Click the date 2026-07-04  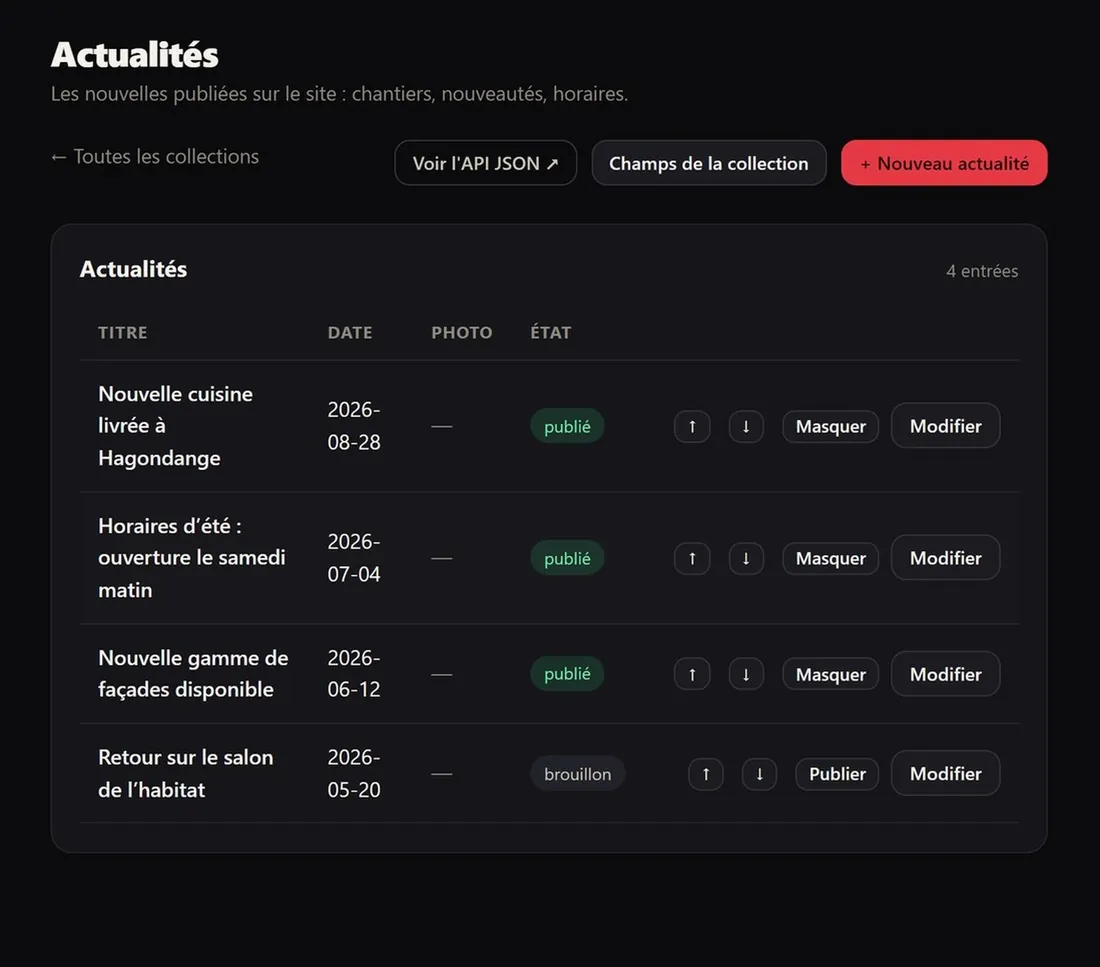pyautogui.click(x=354, y=558)
